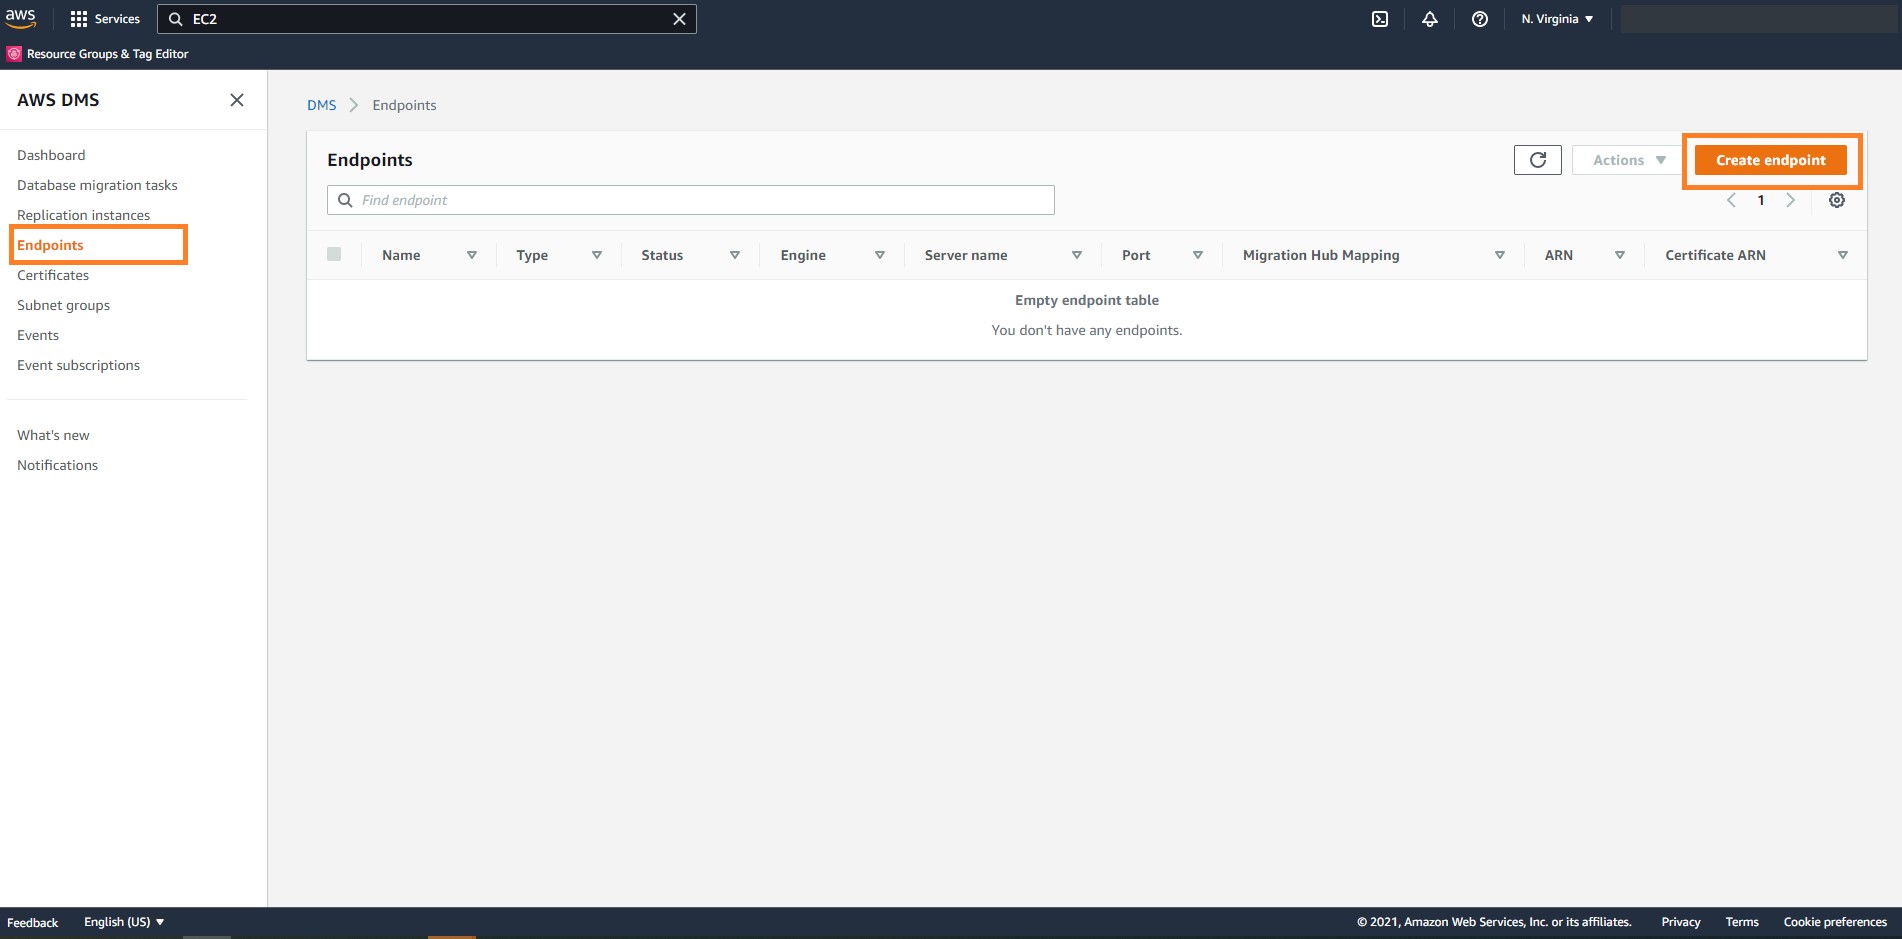Click page number 1 in pagination
1902x939 pixels.
tap(1761, 200)
